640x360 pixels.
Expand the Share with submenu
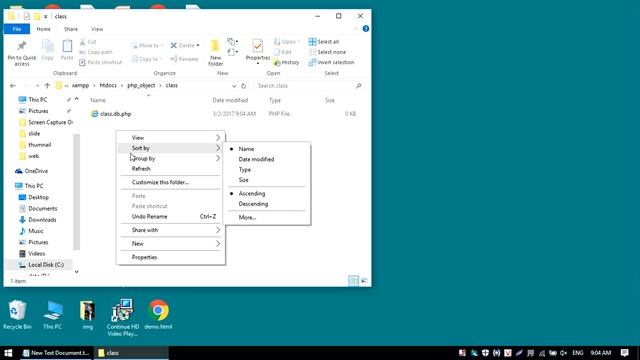click(x=171, y=230)
